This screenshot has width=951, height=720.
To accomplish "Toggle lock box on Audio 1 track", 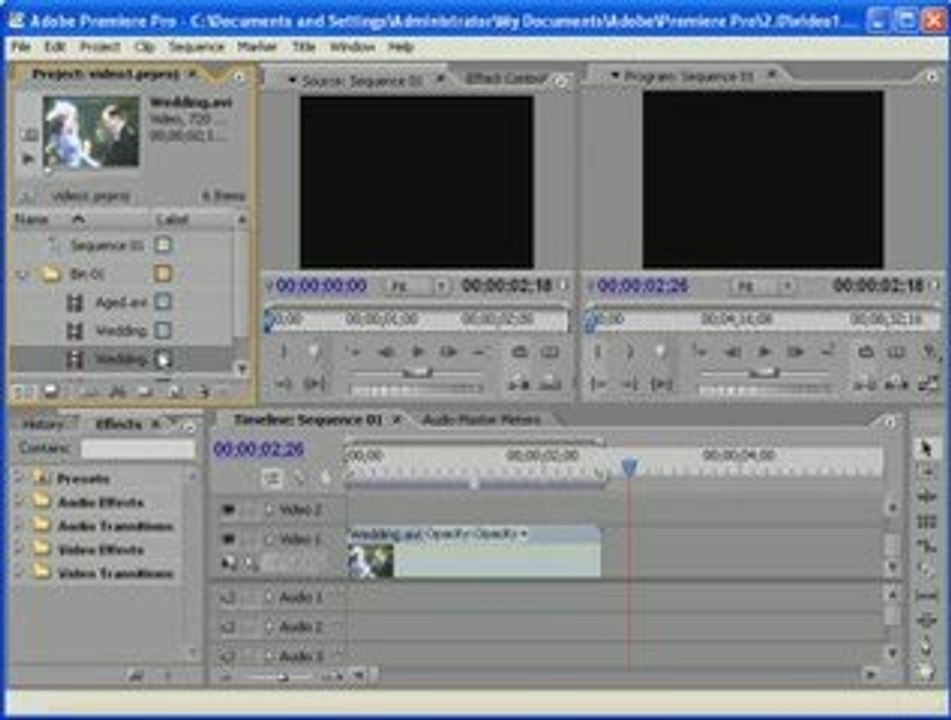I will pos(249,597).
